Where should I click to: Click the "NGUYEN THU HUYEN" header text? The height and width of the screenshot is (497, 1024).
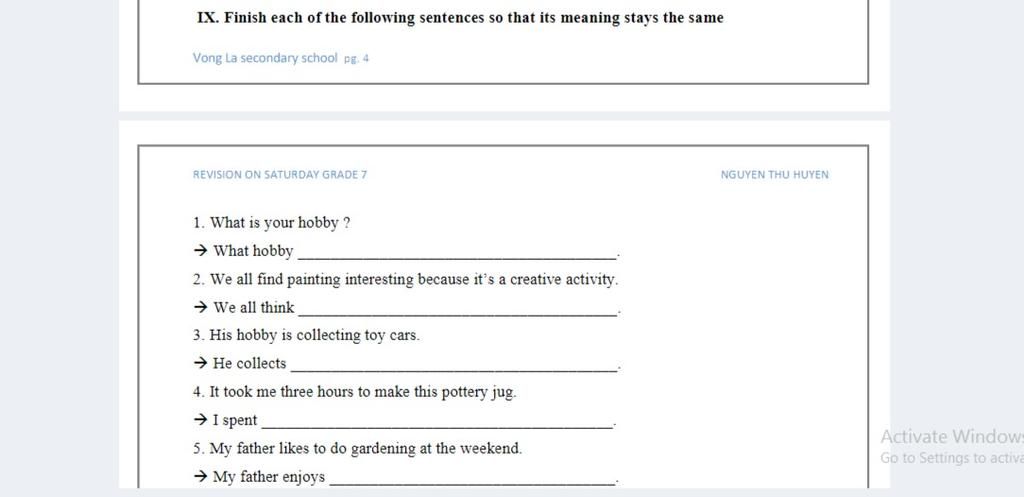pos(775,175)
